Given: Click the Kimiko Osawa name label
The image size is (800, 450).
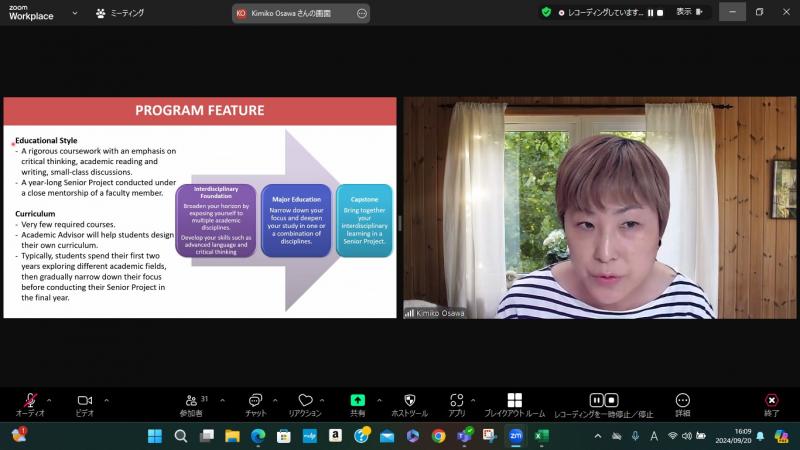Looking at the screenshot, I should (x=440, y=313).
